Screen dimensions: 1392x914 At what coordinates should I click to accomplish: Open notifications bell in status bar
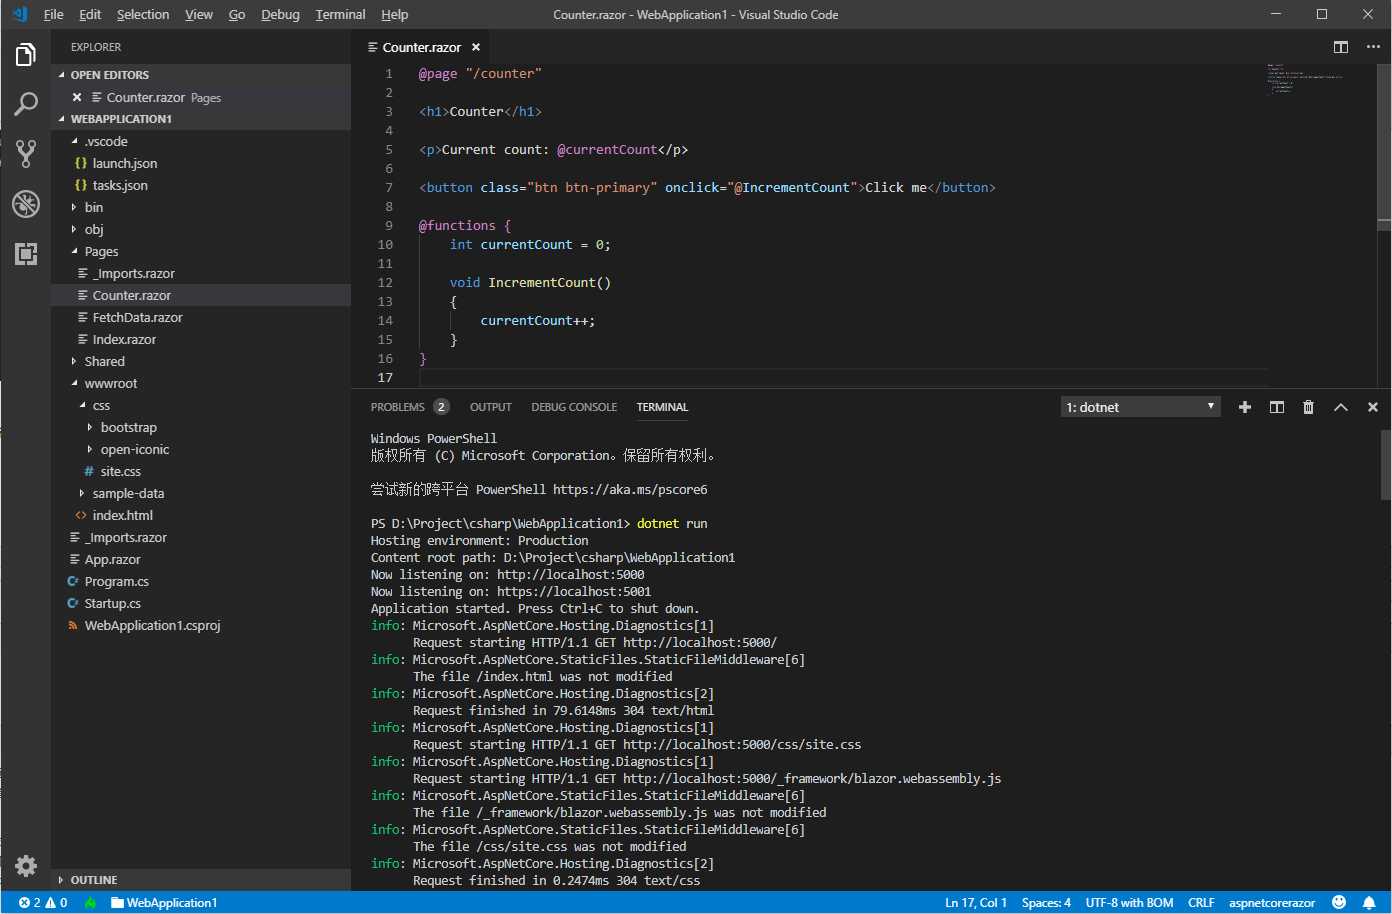pos(1369,902)
